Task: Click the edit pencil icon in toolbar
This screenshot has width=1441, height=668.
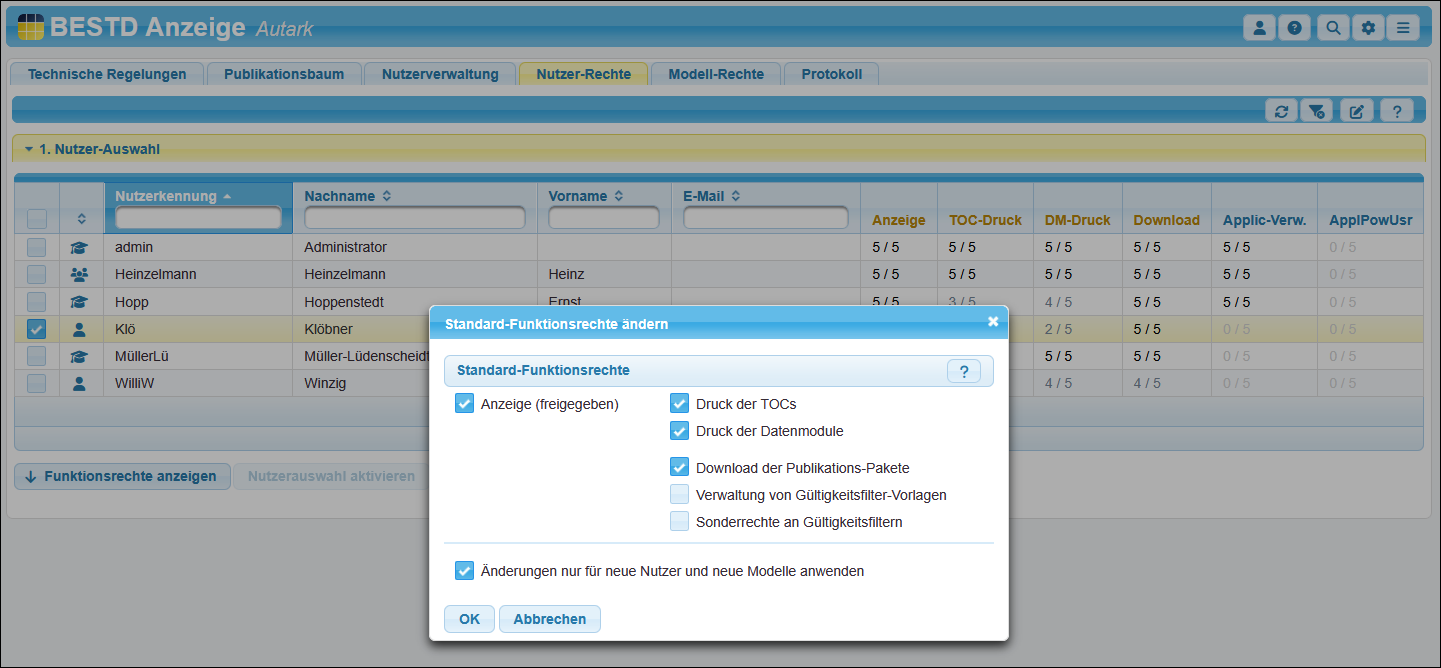Action: coord(1356,111)
